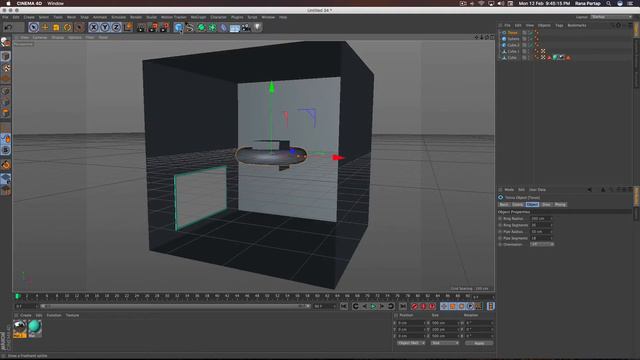
Task: Switch to Phong tab in Attributes
Action: [x=560, y=204]
